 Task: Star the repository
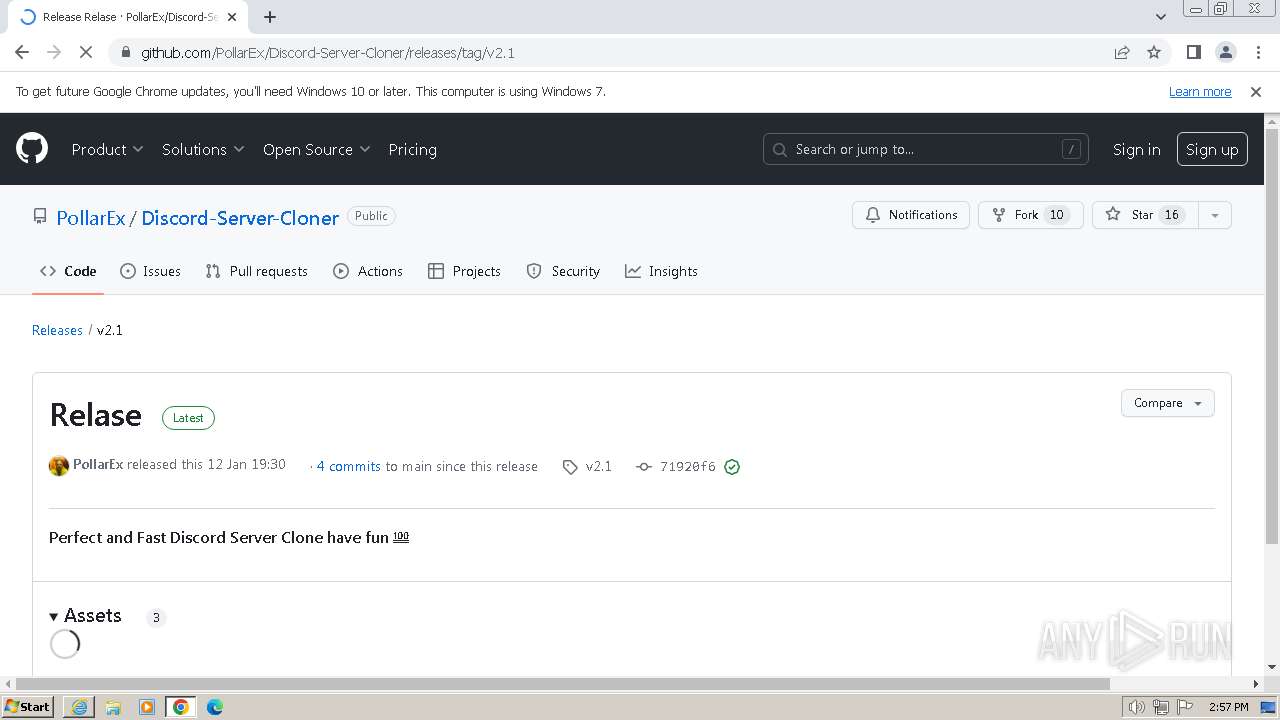[1145, 215]
